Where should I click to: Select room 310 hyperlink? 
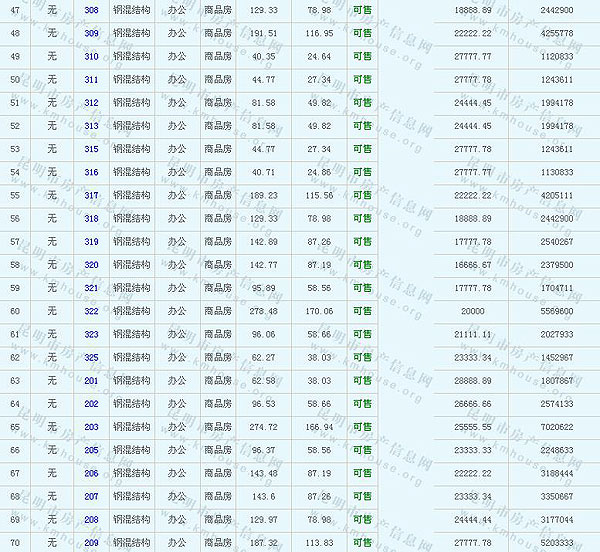[91, 56]
